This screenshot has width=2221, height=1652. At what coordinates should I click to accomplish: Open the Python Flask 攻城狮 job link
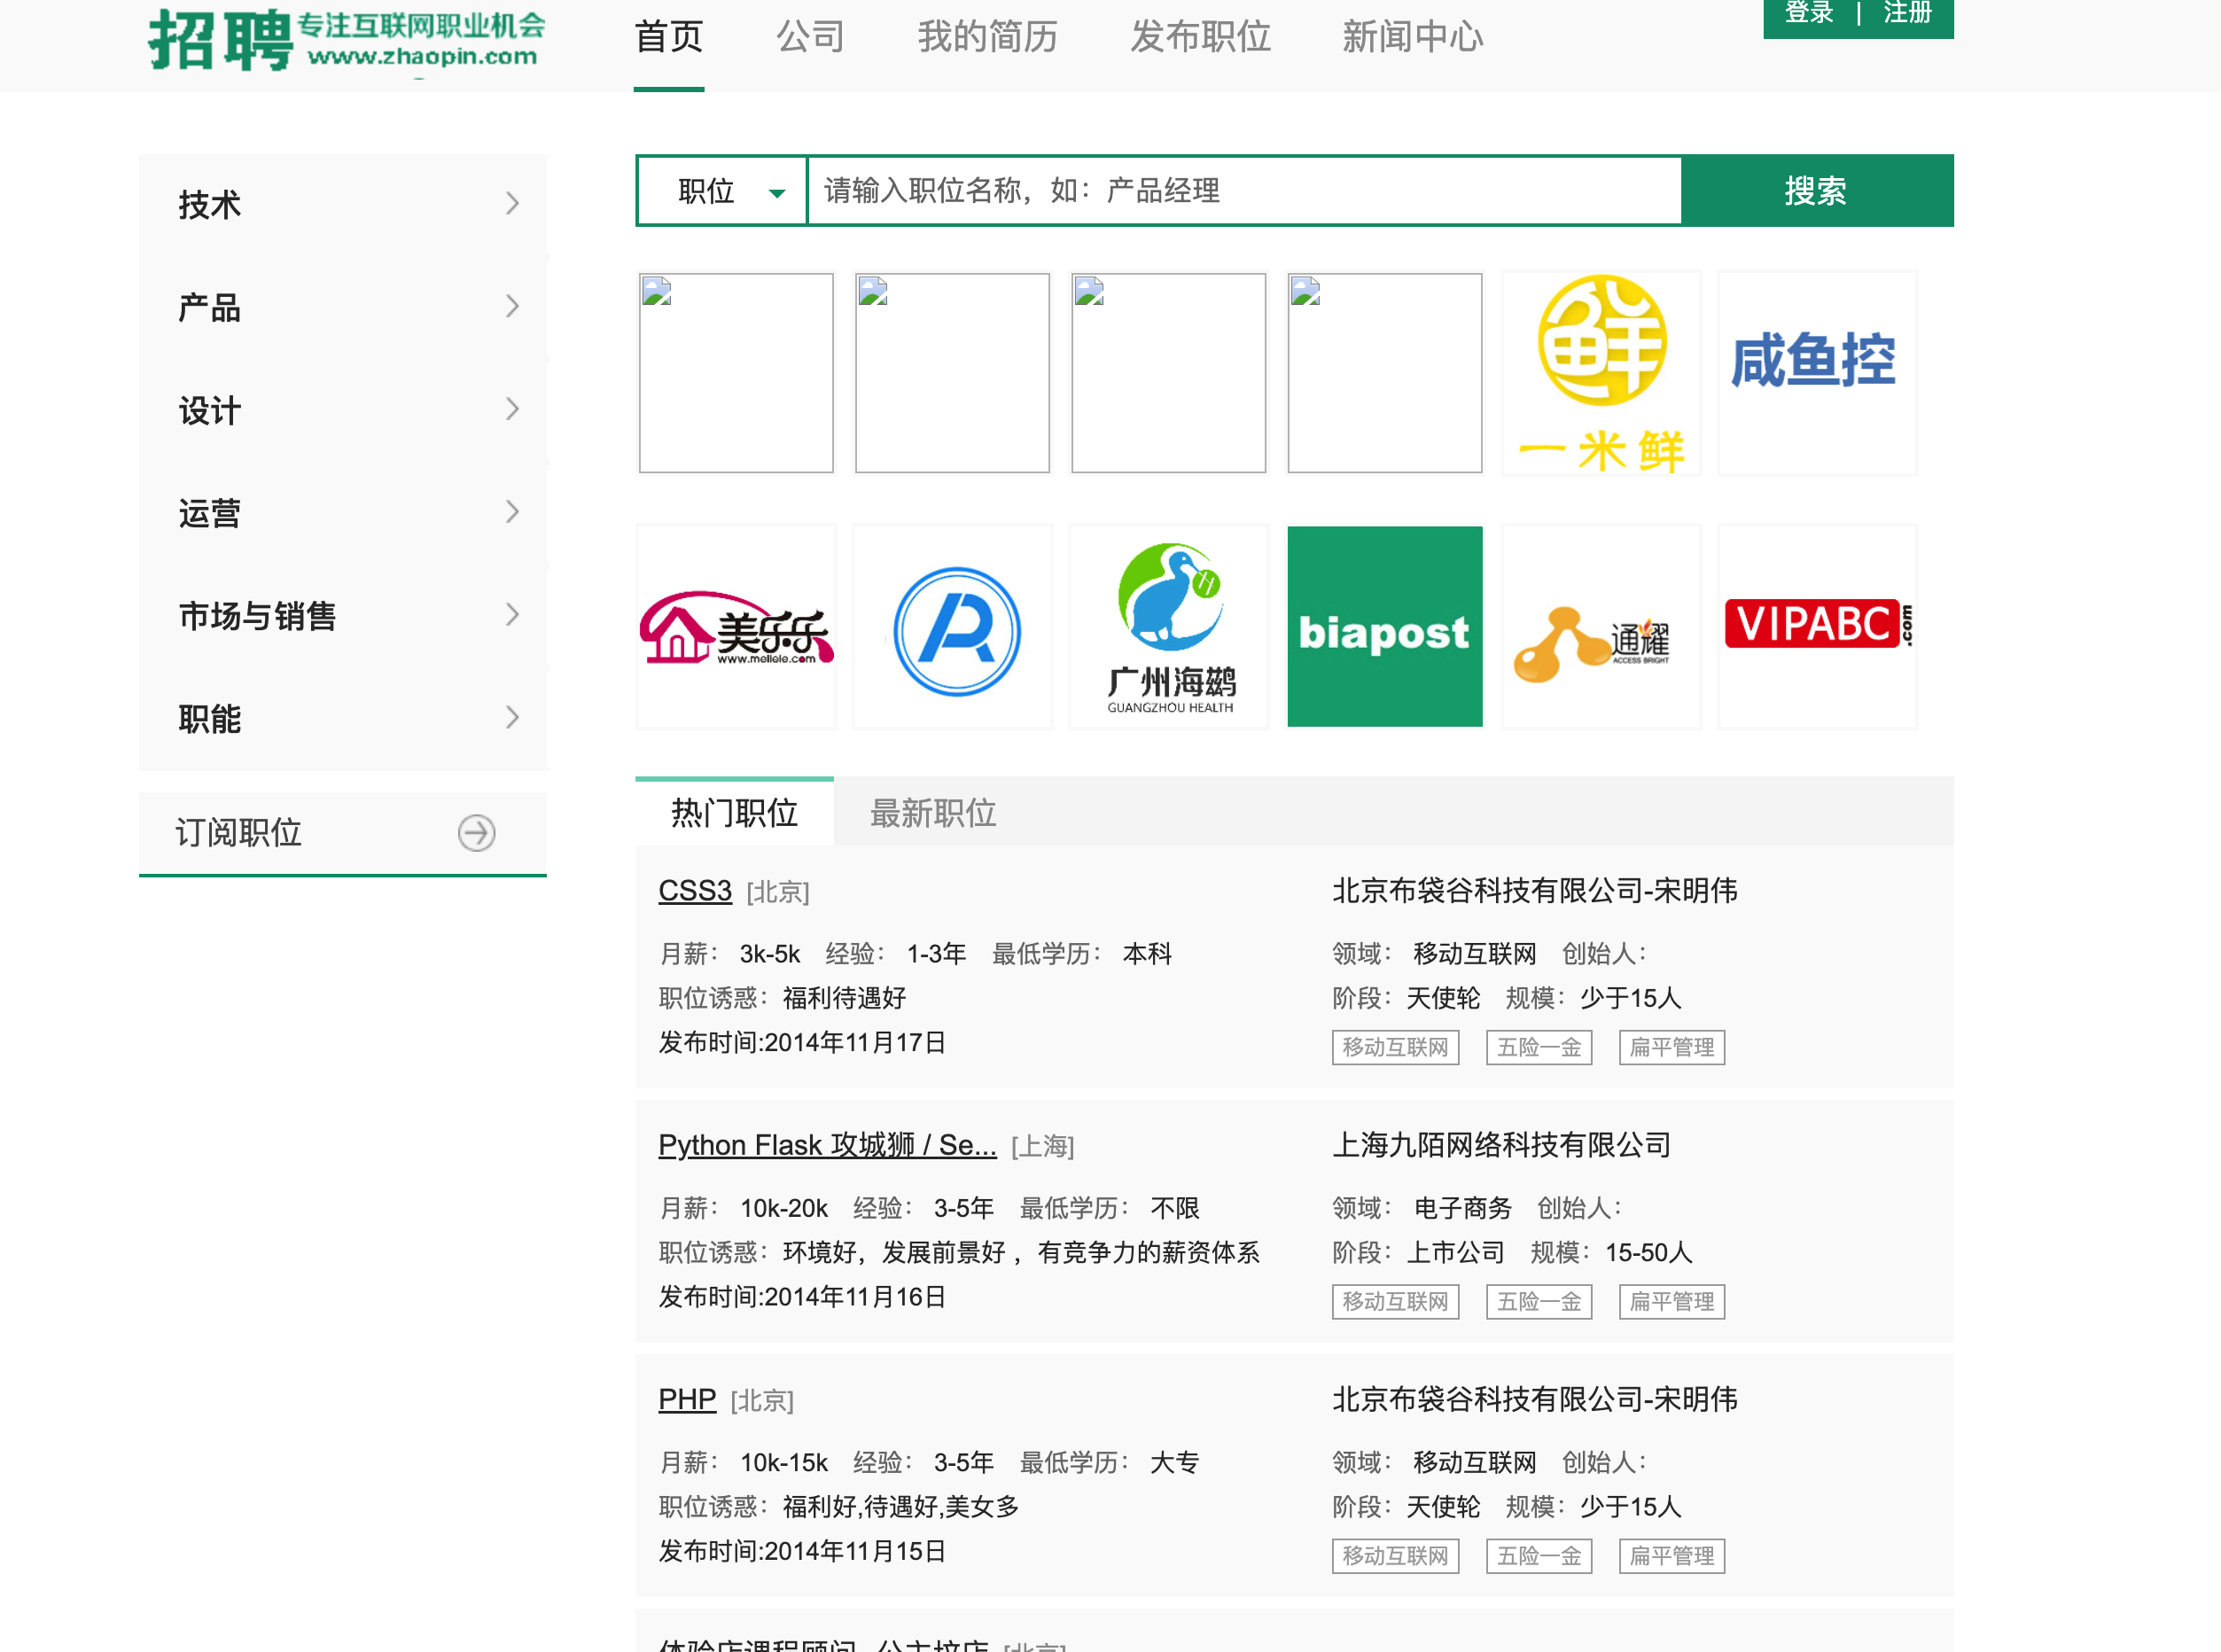pos(827,1145)
